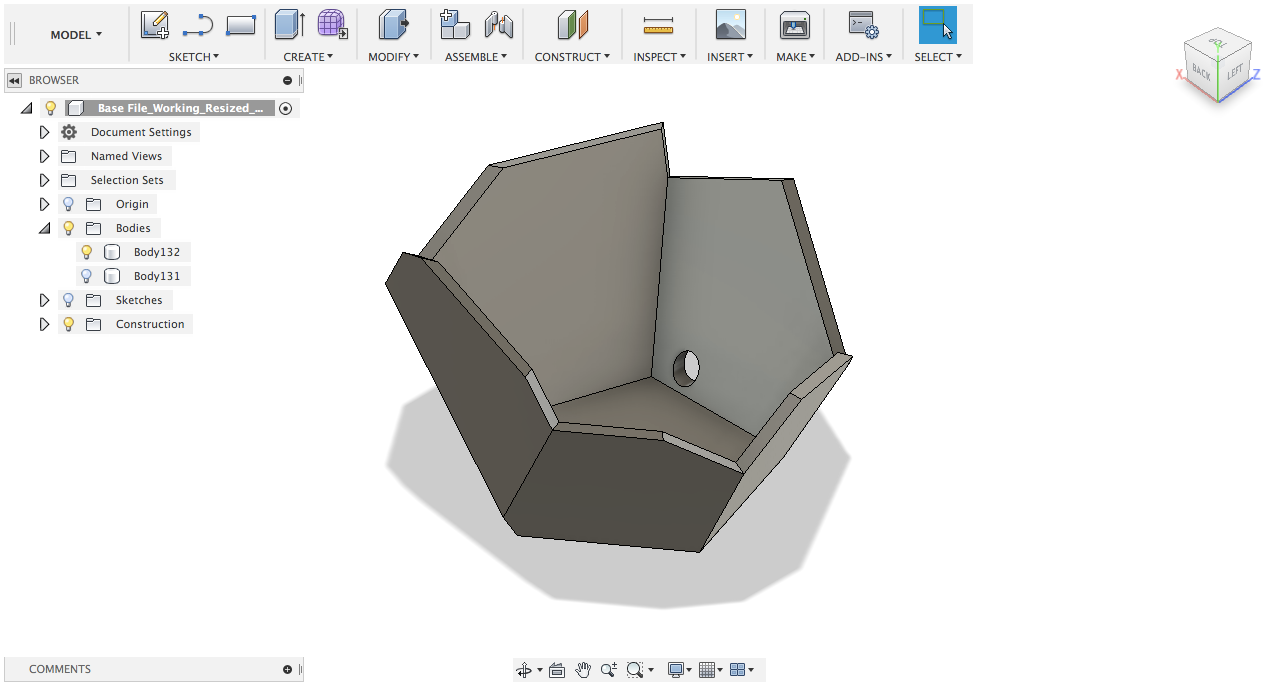Collapse the root component node

click(26, 108)
